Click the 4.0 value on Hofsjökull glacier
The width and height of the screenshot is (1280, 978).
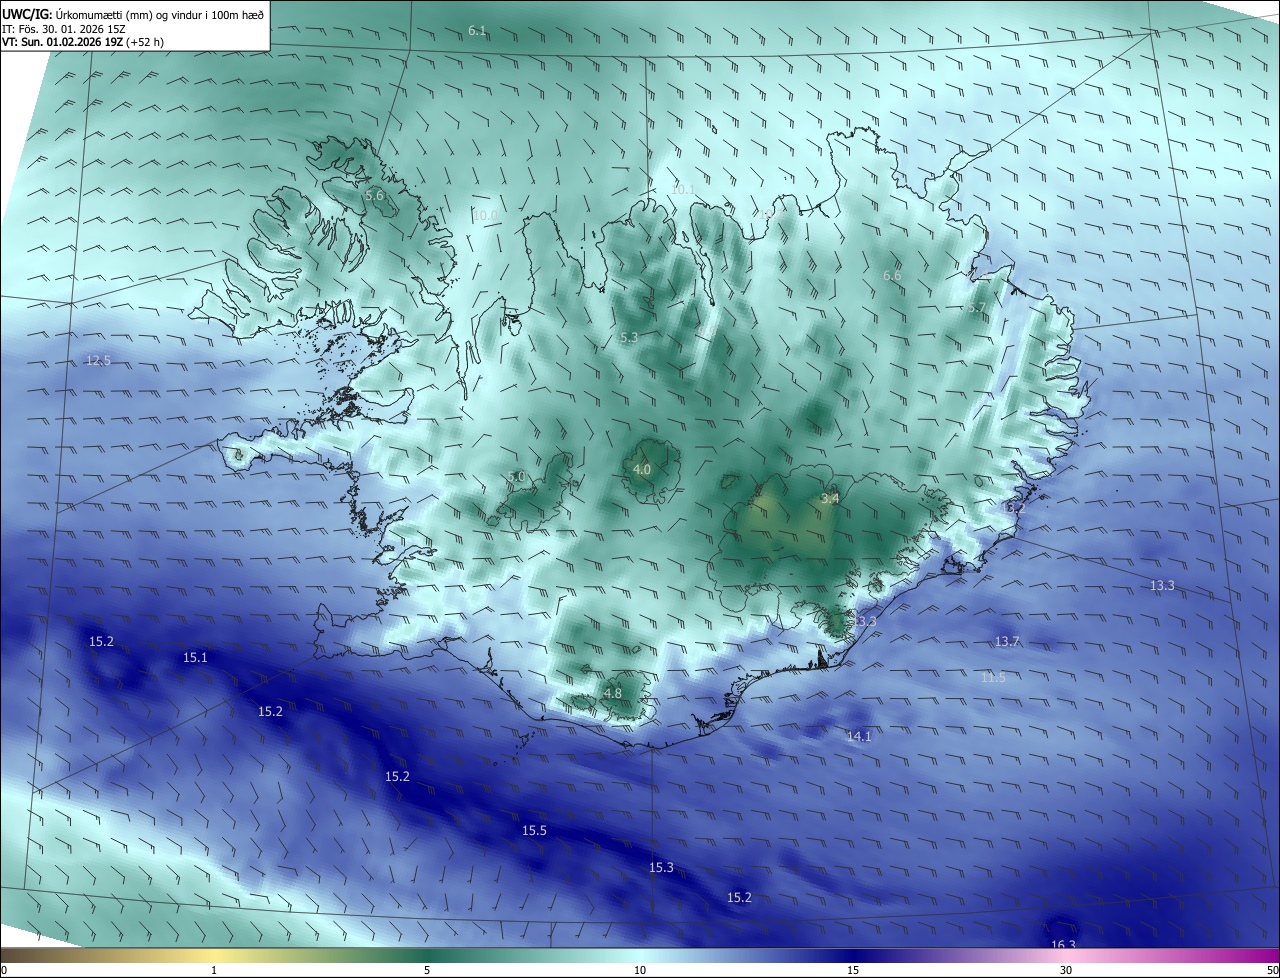point(642,469)
